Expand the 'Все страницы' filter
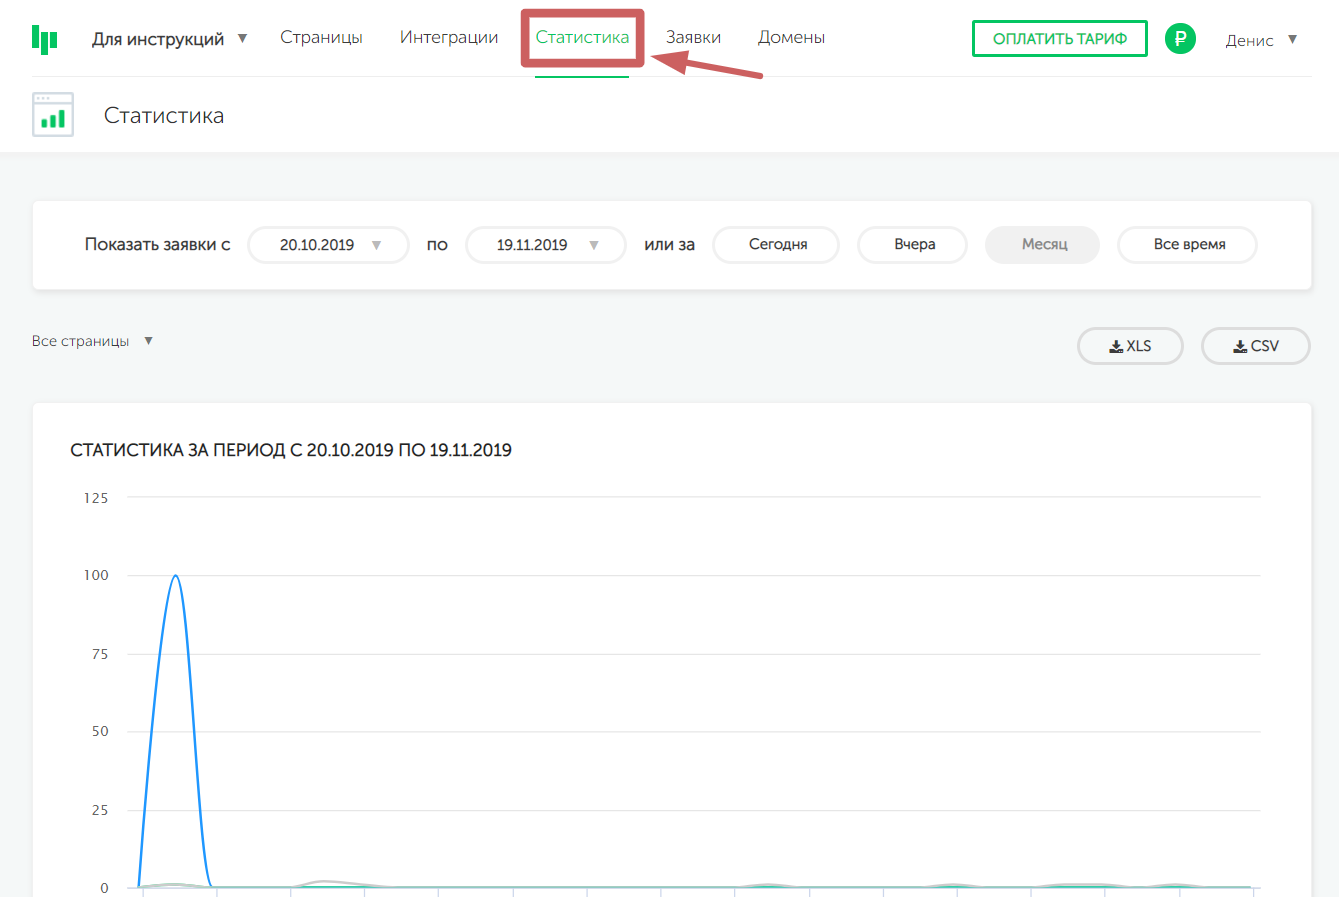1339x897 pixels. pyautogui.click(x=92, y=341)
